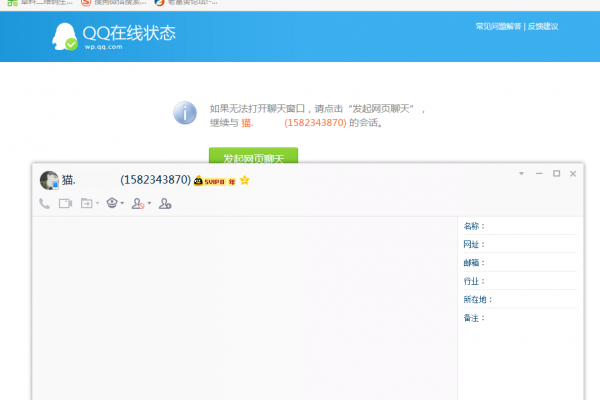Click the blue info circle icon

(x=185, y=113)
